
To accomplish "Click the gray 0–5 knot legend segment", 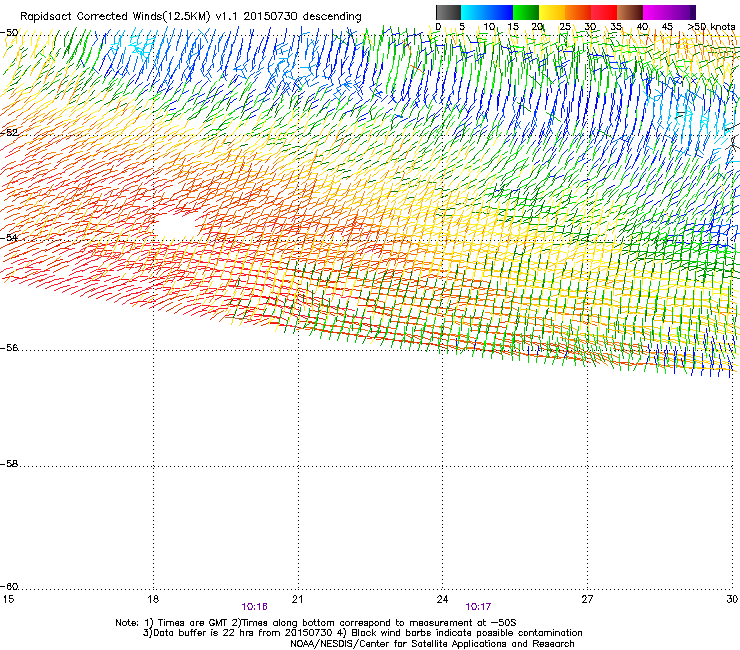I will [x=448, y=12].
